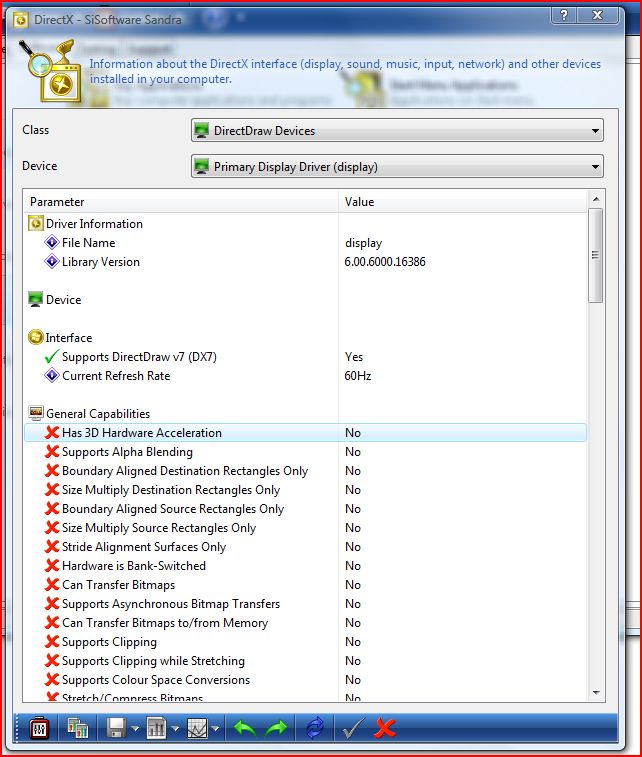The image size is (642, 757).
Task: Select the Device group row with the monitor icon
Action: (306, 299)
